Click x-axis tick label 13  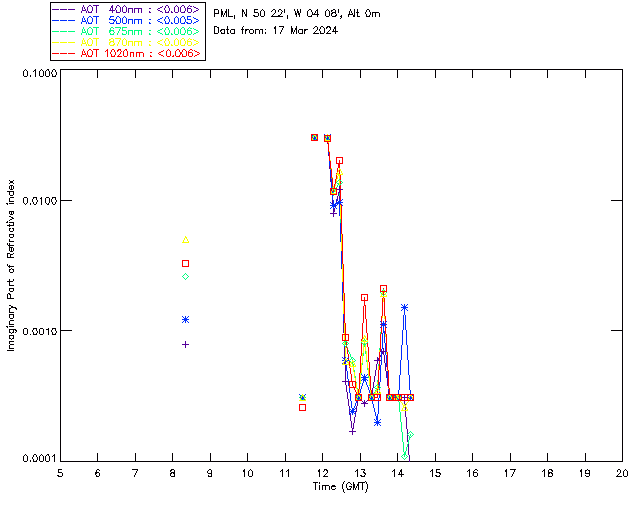point(360,473)
